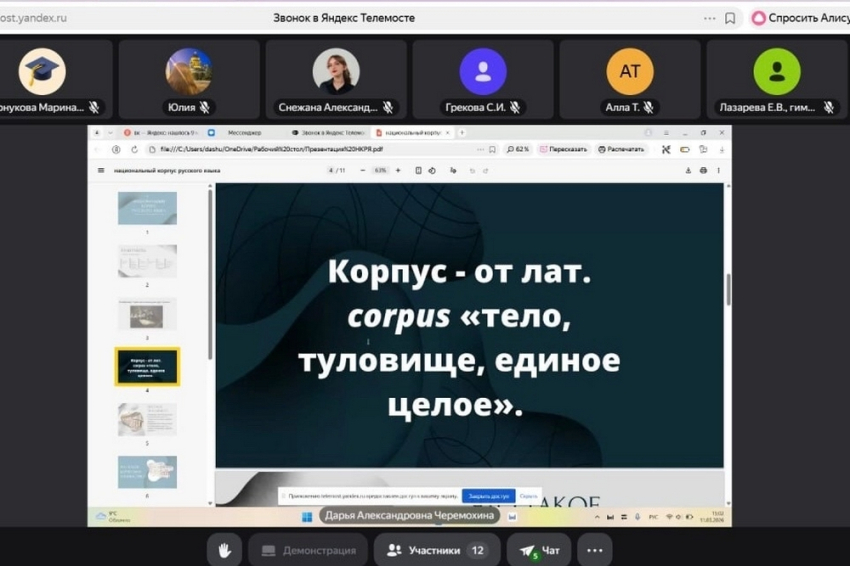Image resolution: width=850 pixels, height=566 pixels.
Task: Reload the PDF page in shared browser
Action: [x=134, y=149]
